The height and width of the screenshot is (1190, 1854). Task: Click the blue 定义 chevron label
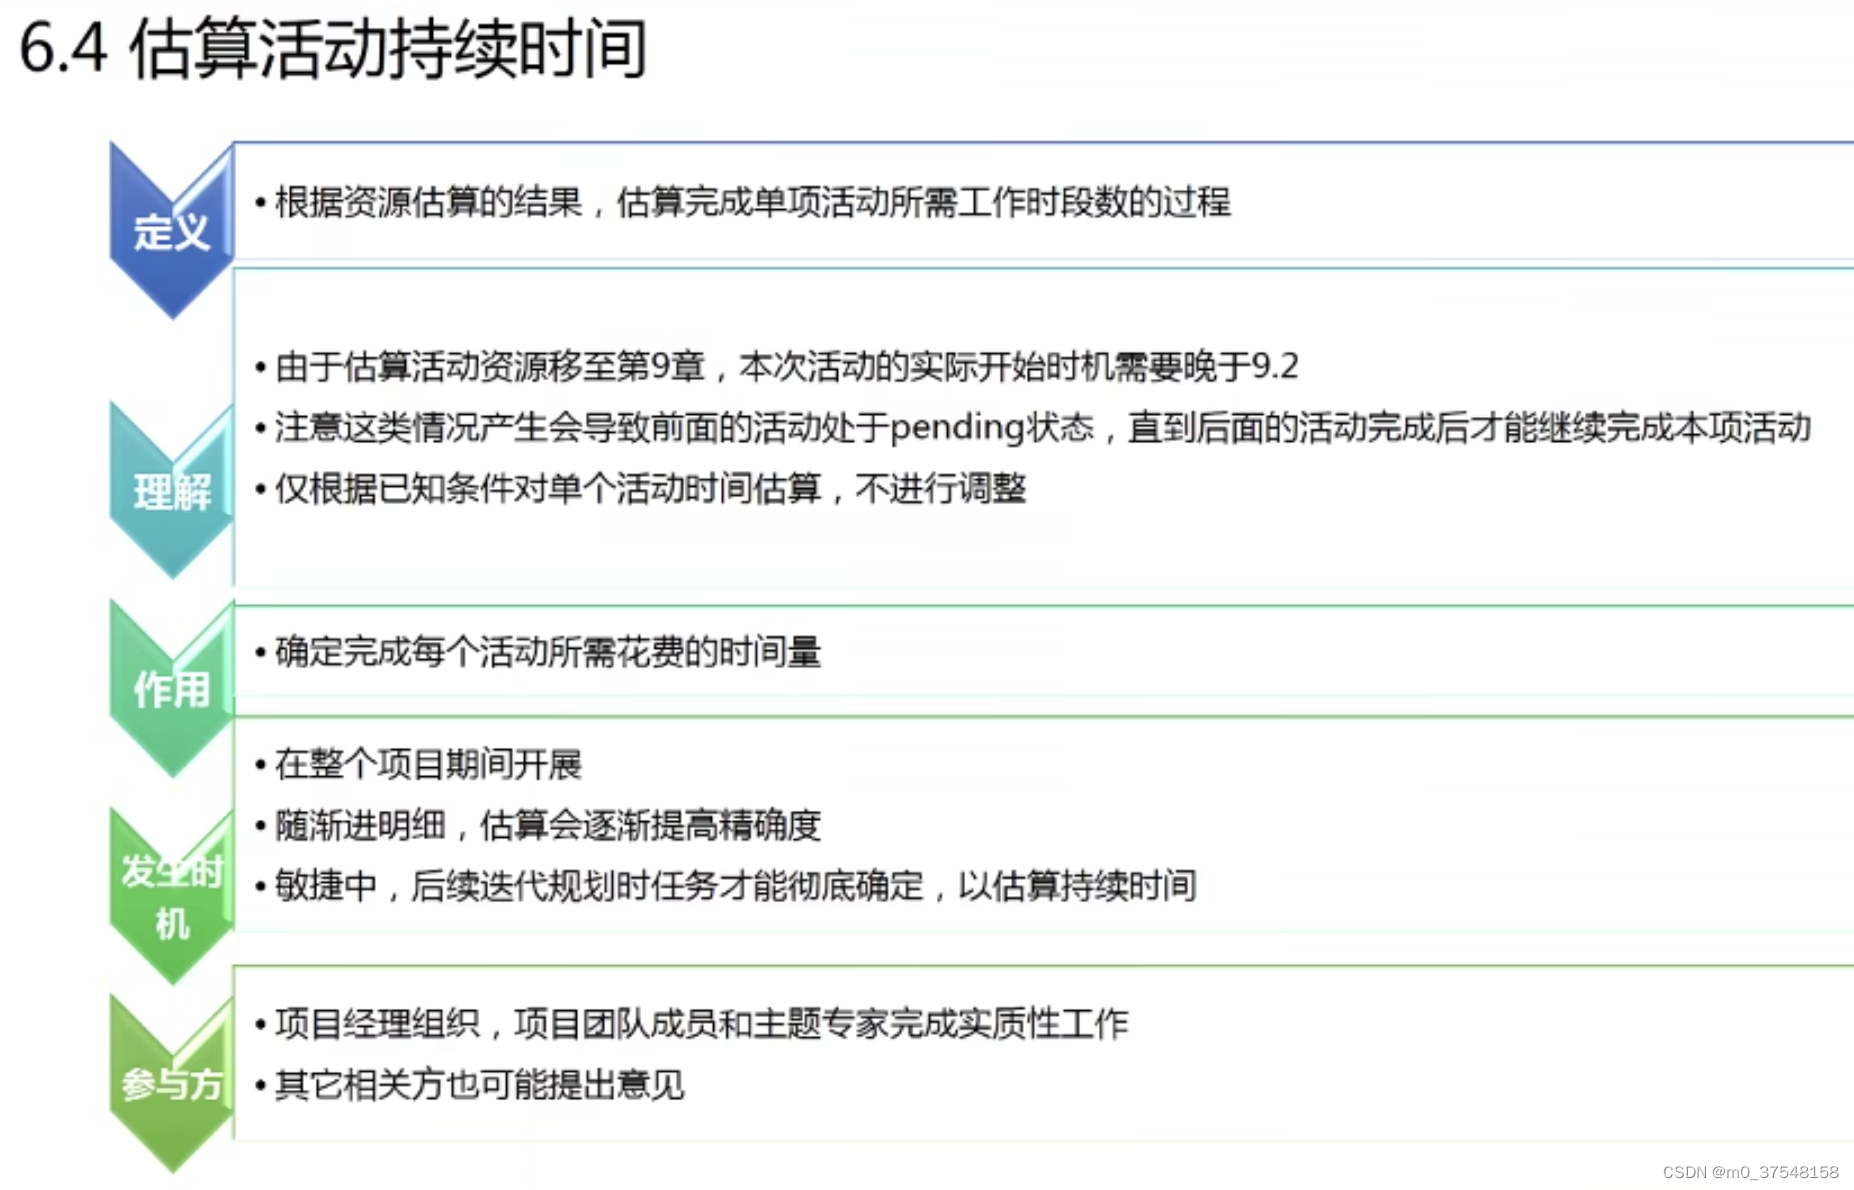pyautogui.click(x=172, y=232)
